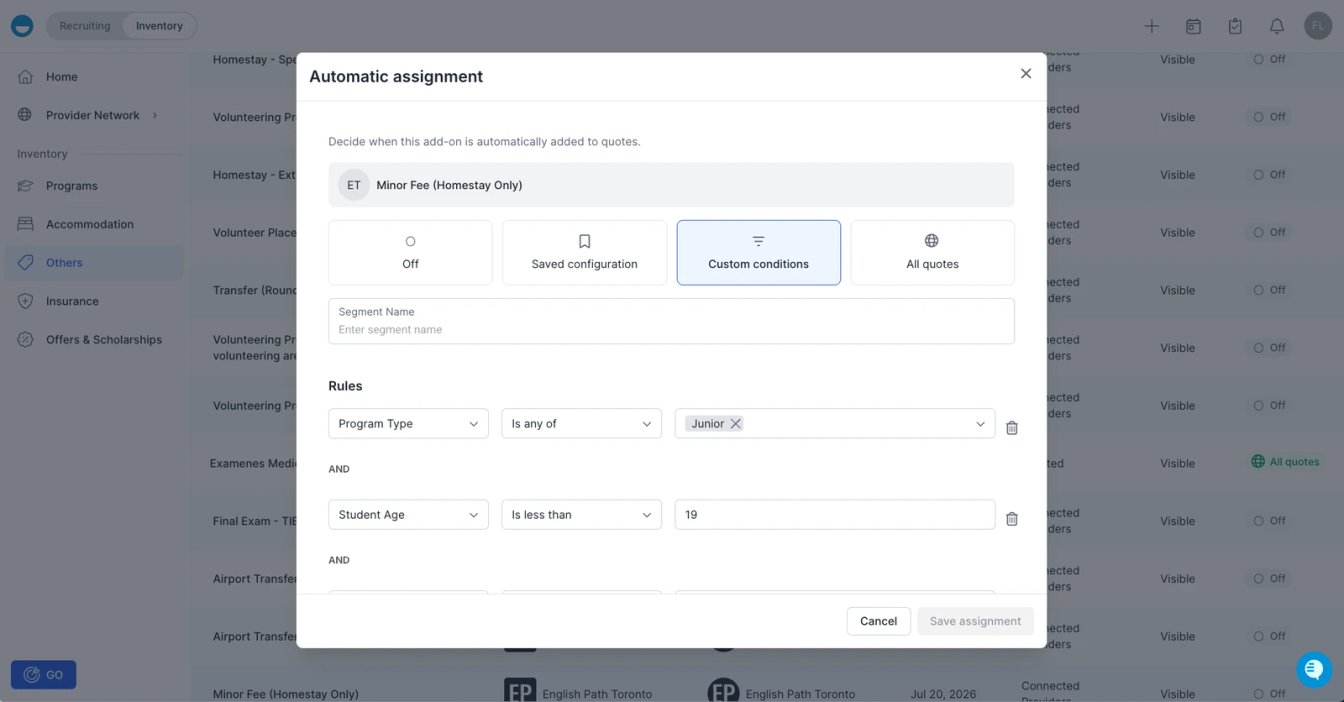Expand the Provider Network chevron
The height and width of the screenshot is (702, 1344).
155,115
